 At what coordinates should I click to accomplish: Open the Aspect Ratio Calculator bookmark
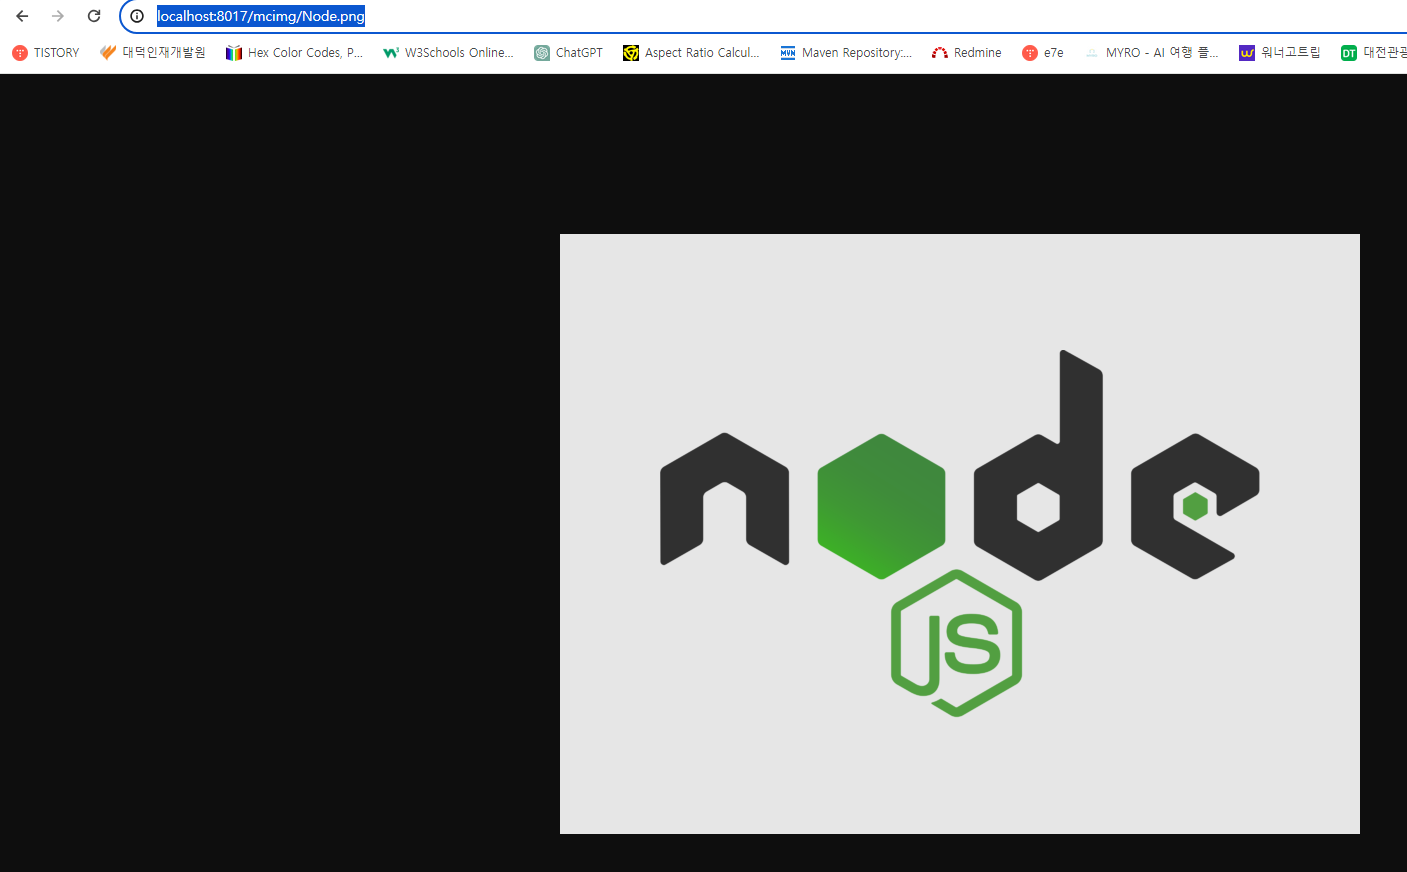(691, 53)
